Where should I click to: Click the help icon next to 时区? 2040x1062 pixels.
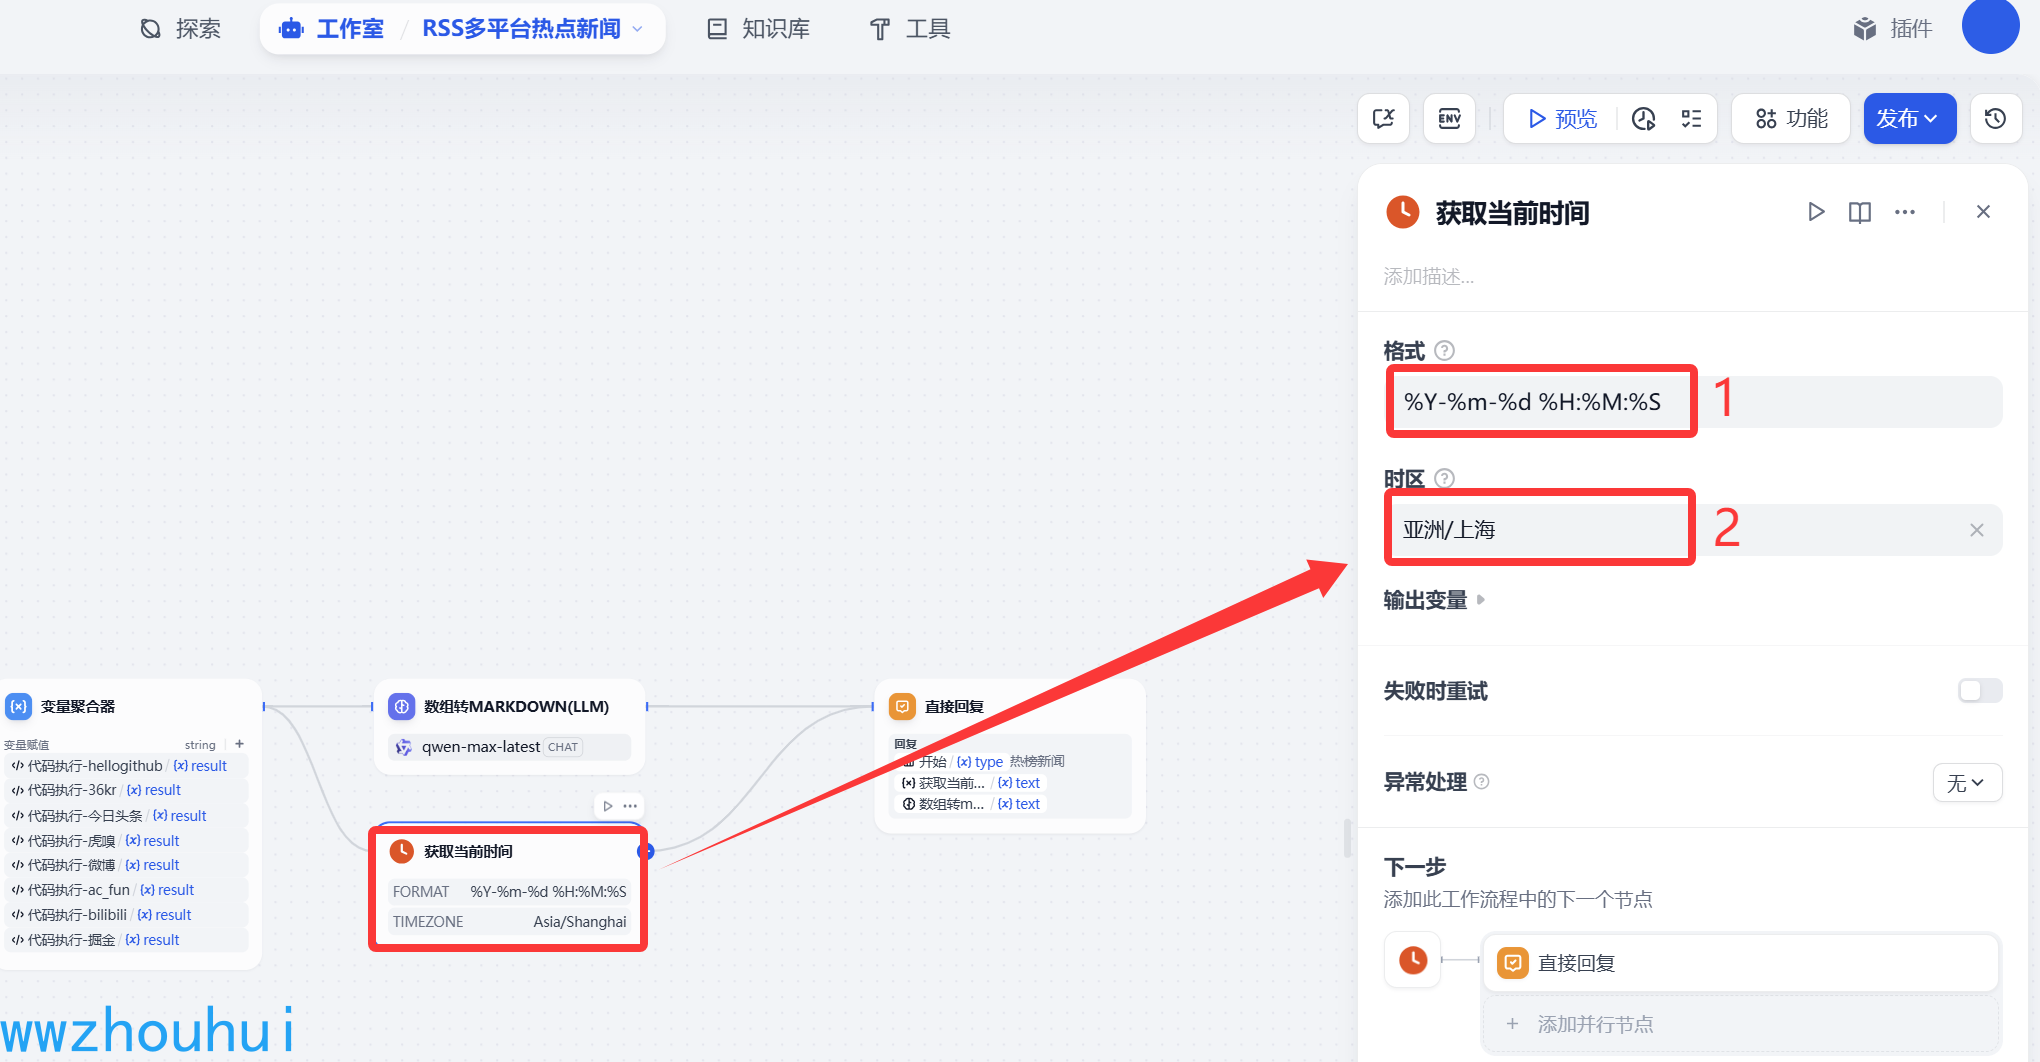(x=1444, y=478)
